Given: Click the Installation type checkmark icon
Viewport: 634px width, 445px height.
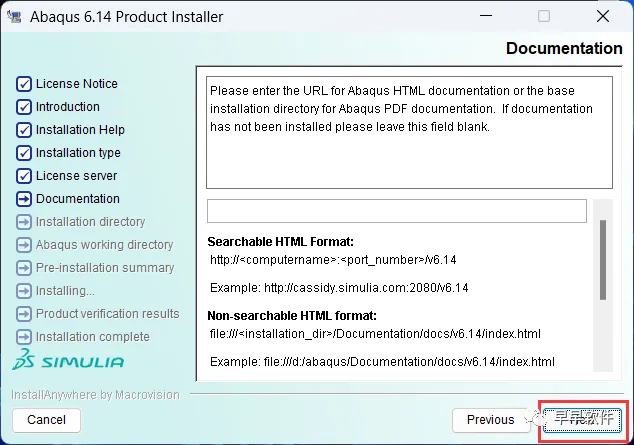Looking at the screenshot, I should tap(24, 153).
